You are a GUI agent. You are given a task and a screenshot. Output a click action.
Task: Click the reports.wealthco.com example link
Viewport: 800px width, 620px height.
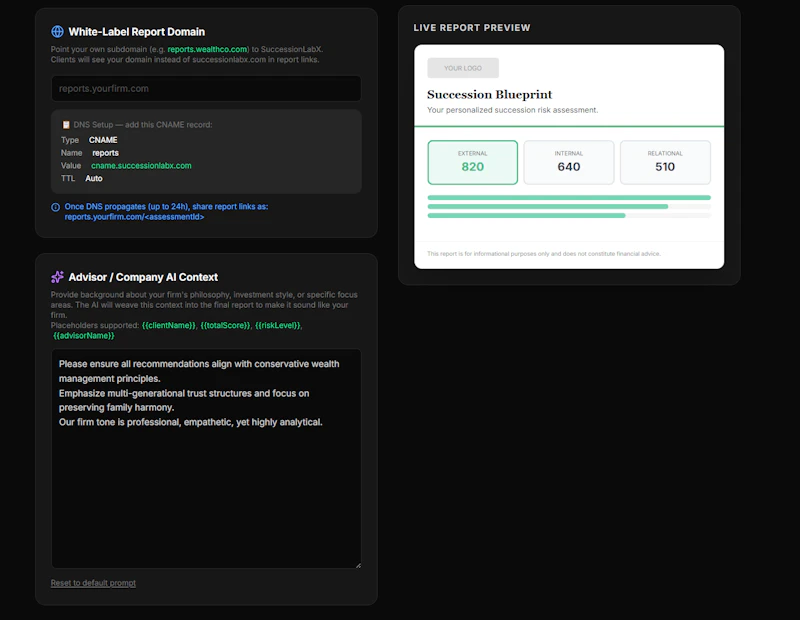tap(207, 49)
